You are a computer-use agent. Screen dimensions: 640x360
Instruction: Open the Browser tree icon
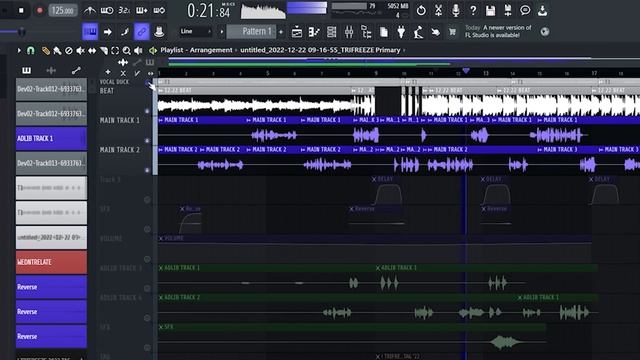tap(366, 31)
